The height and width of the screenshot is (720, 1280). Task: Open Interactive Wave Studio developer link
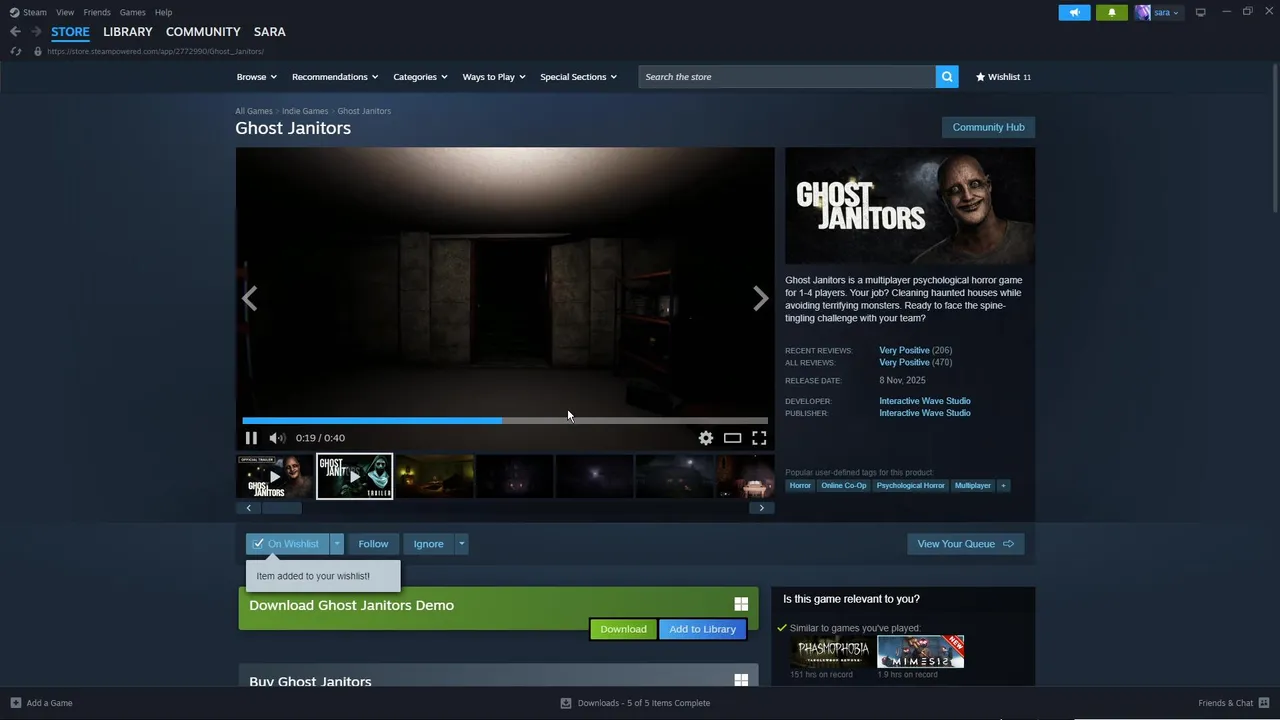click(x=925, y=401)
